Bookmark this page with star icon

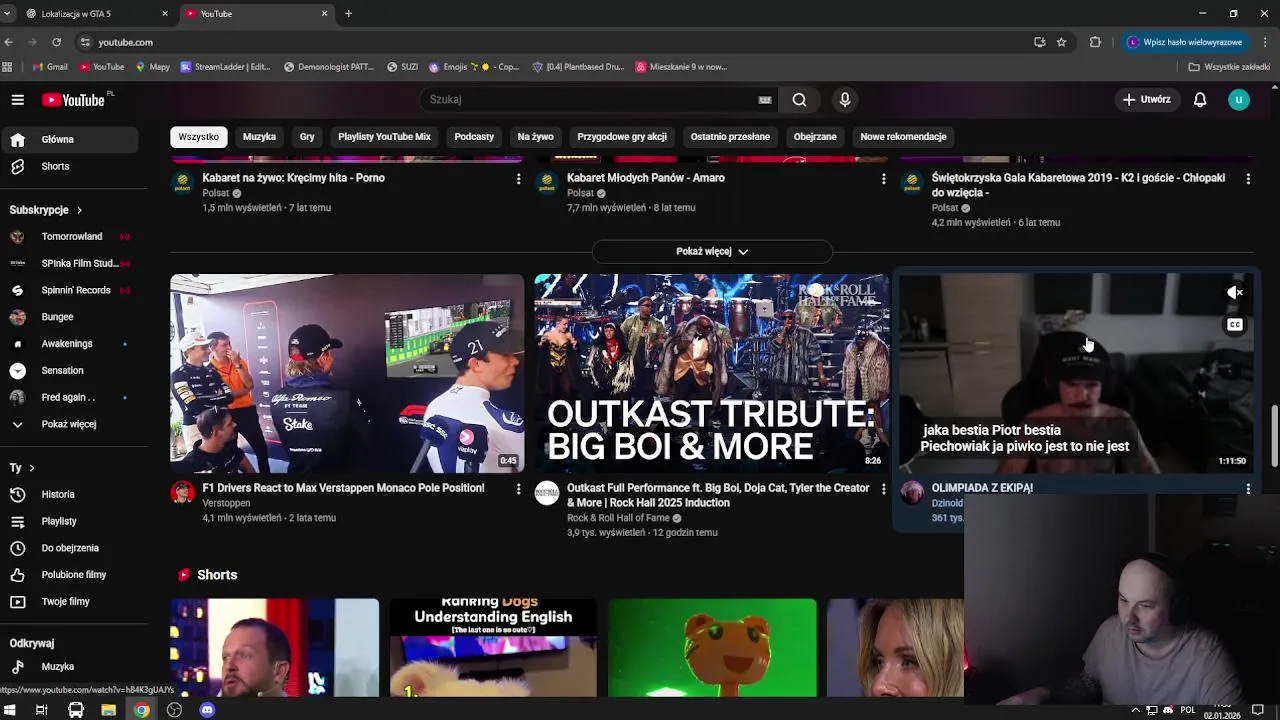(x=1061, y=42)
